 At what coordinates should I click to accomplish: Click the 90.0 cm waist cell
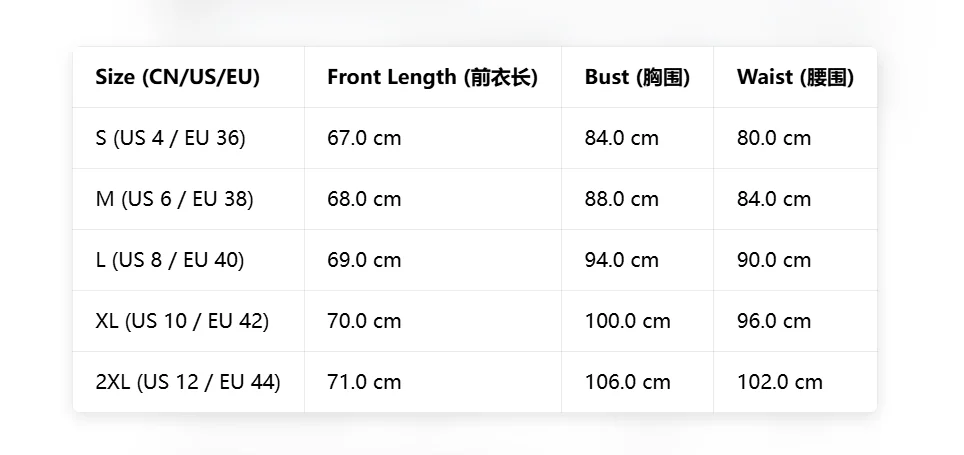(x=796, y=260)
